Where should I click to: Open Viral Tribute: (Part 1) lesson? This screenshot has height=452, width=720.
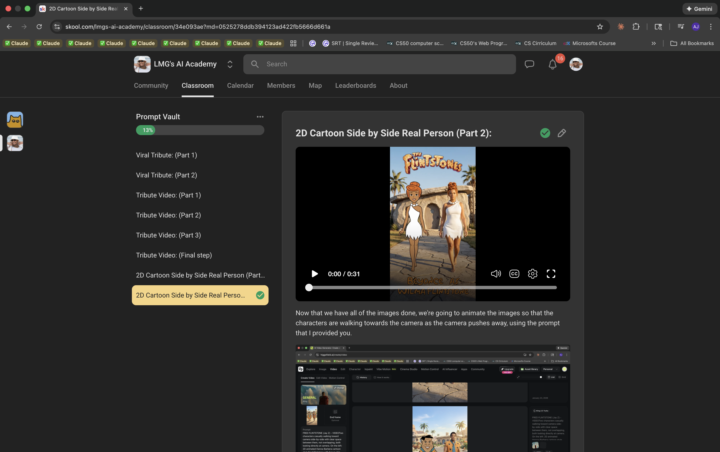click(166, 155)
